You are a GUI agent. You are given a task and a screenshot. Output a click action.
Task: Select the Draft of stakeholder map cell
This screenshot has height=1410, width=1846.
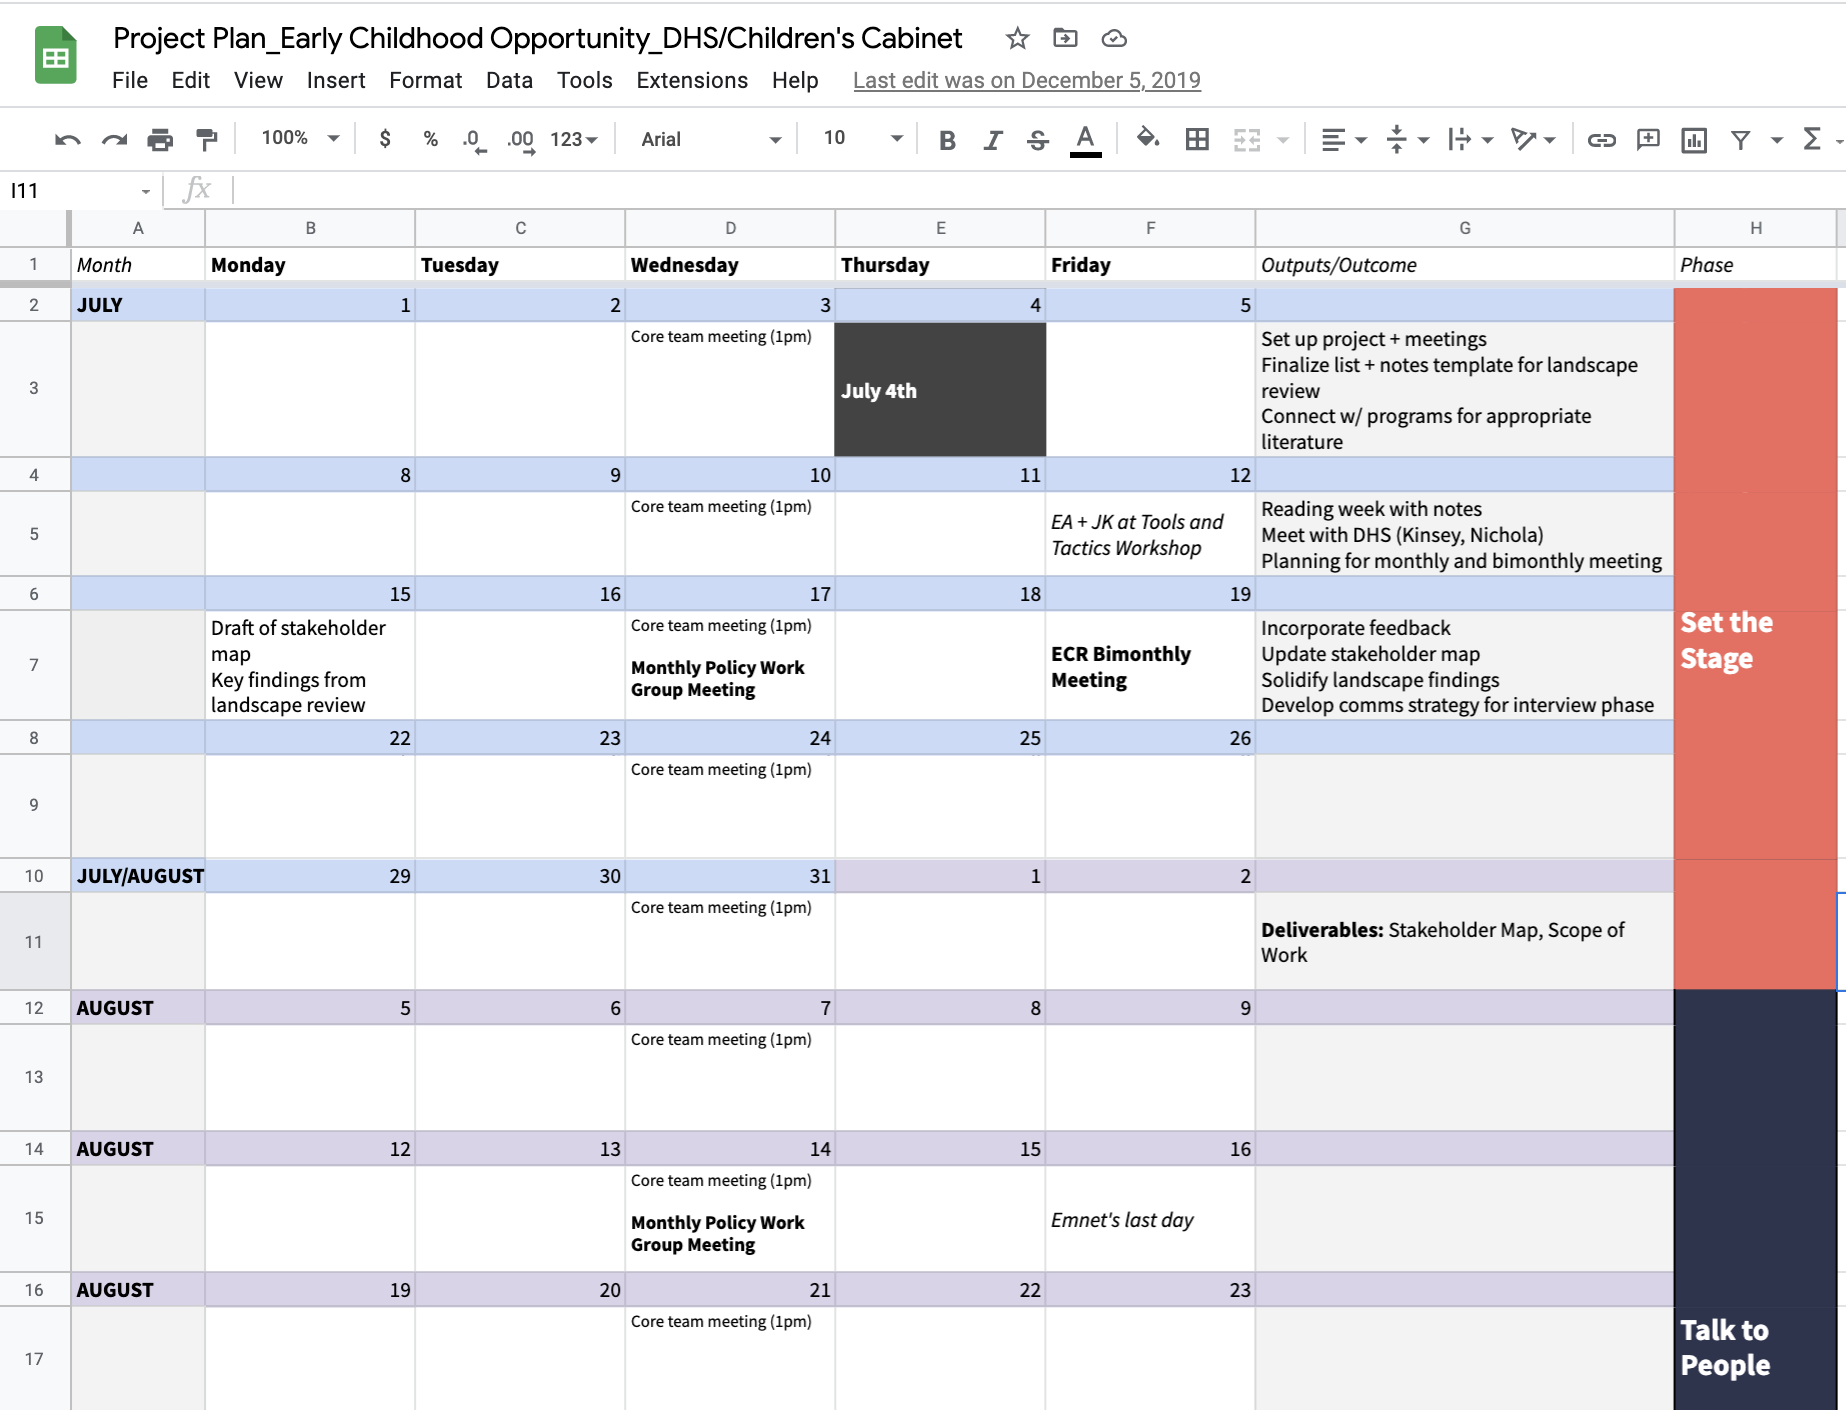pos(310,665)
